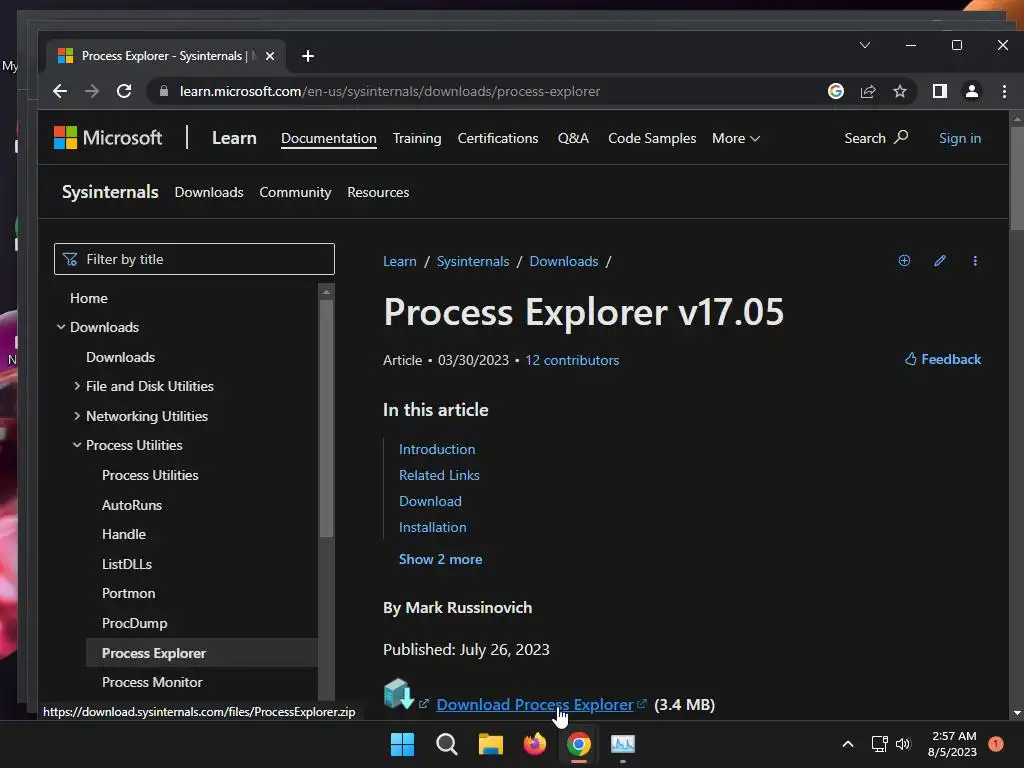
Task: Open File Explorer from taskbar
Action: pyautogui.click(x=490, y=744)
